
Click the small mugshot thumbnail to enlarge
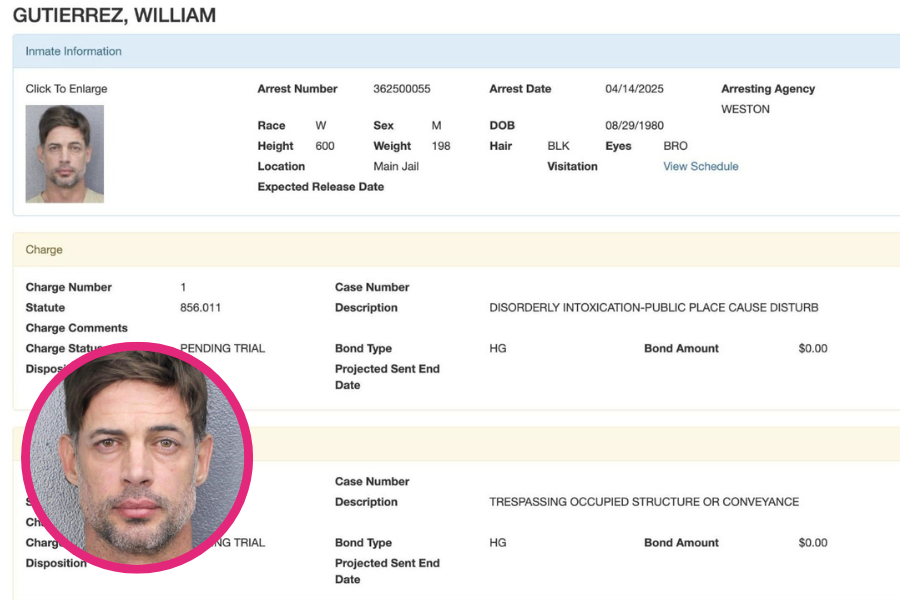pos(64,154)
